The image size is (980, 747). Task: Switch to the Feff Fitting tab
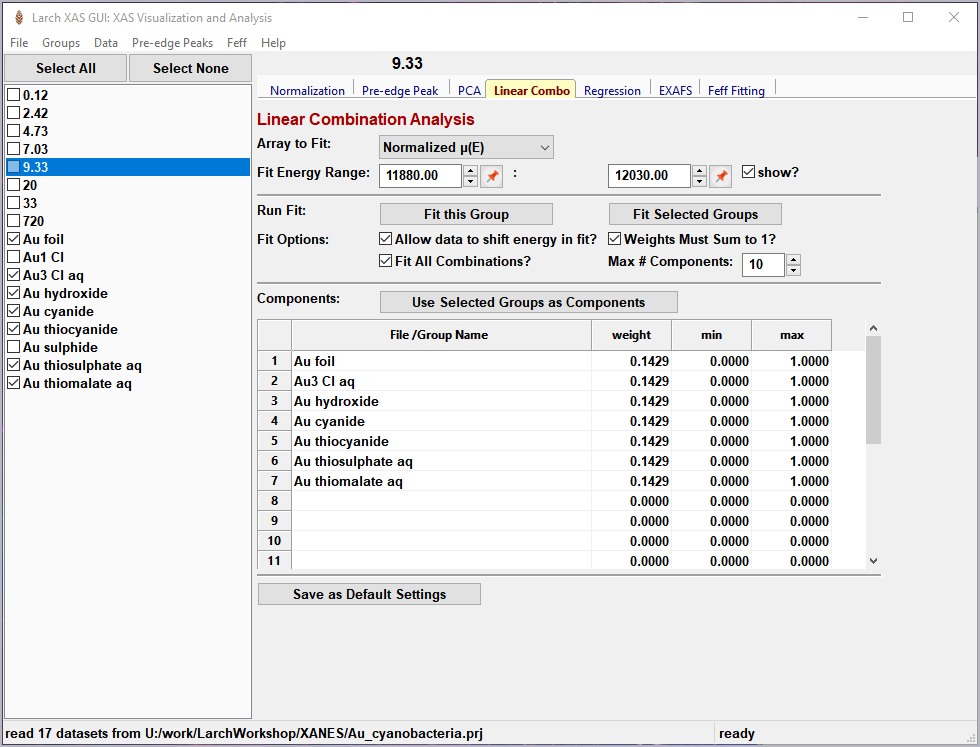(736, 90)
